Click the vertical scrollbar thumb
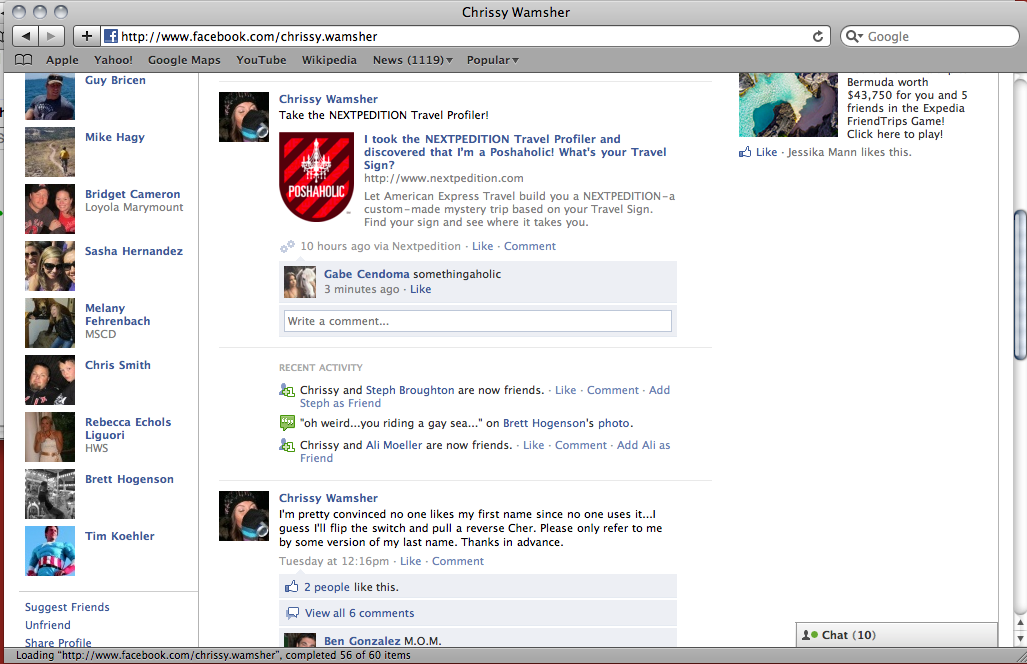This screenshot has height=664, width=1027. 1020,284
